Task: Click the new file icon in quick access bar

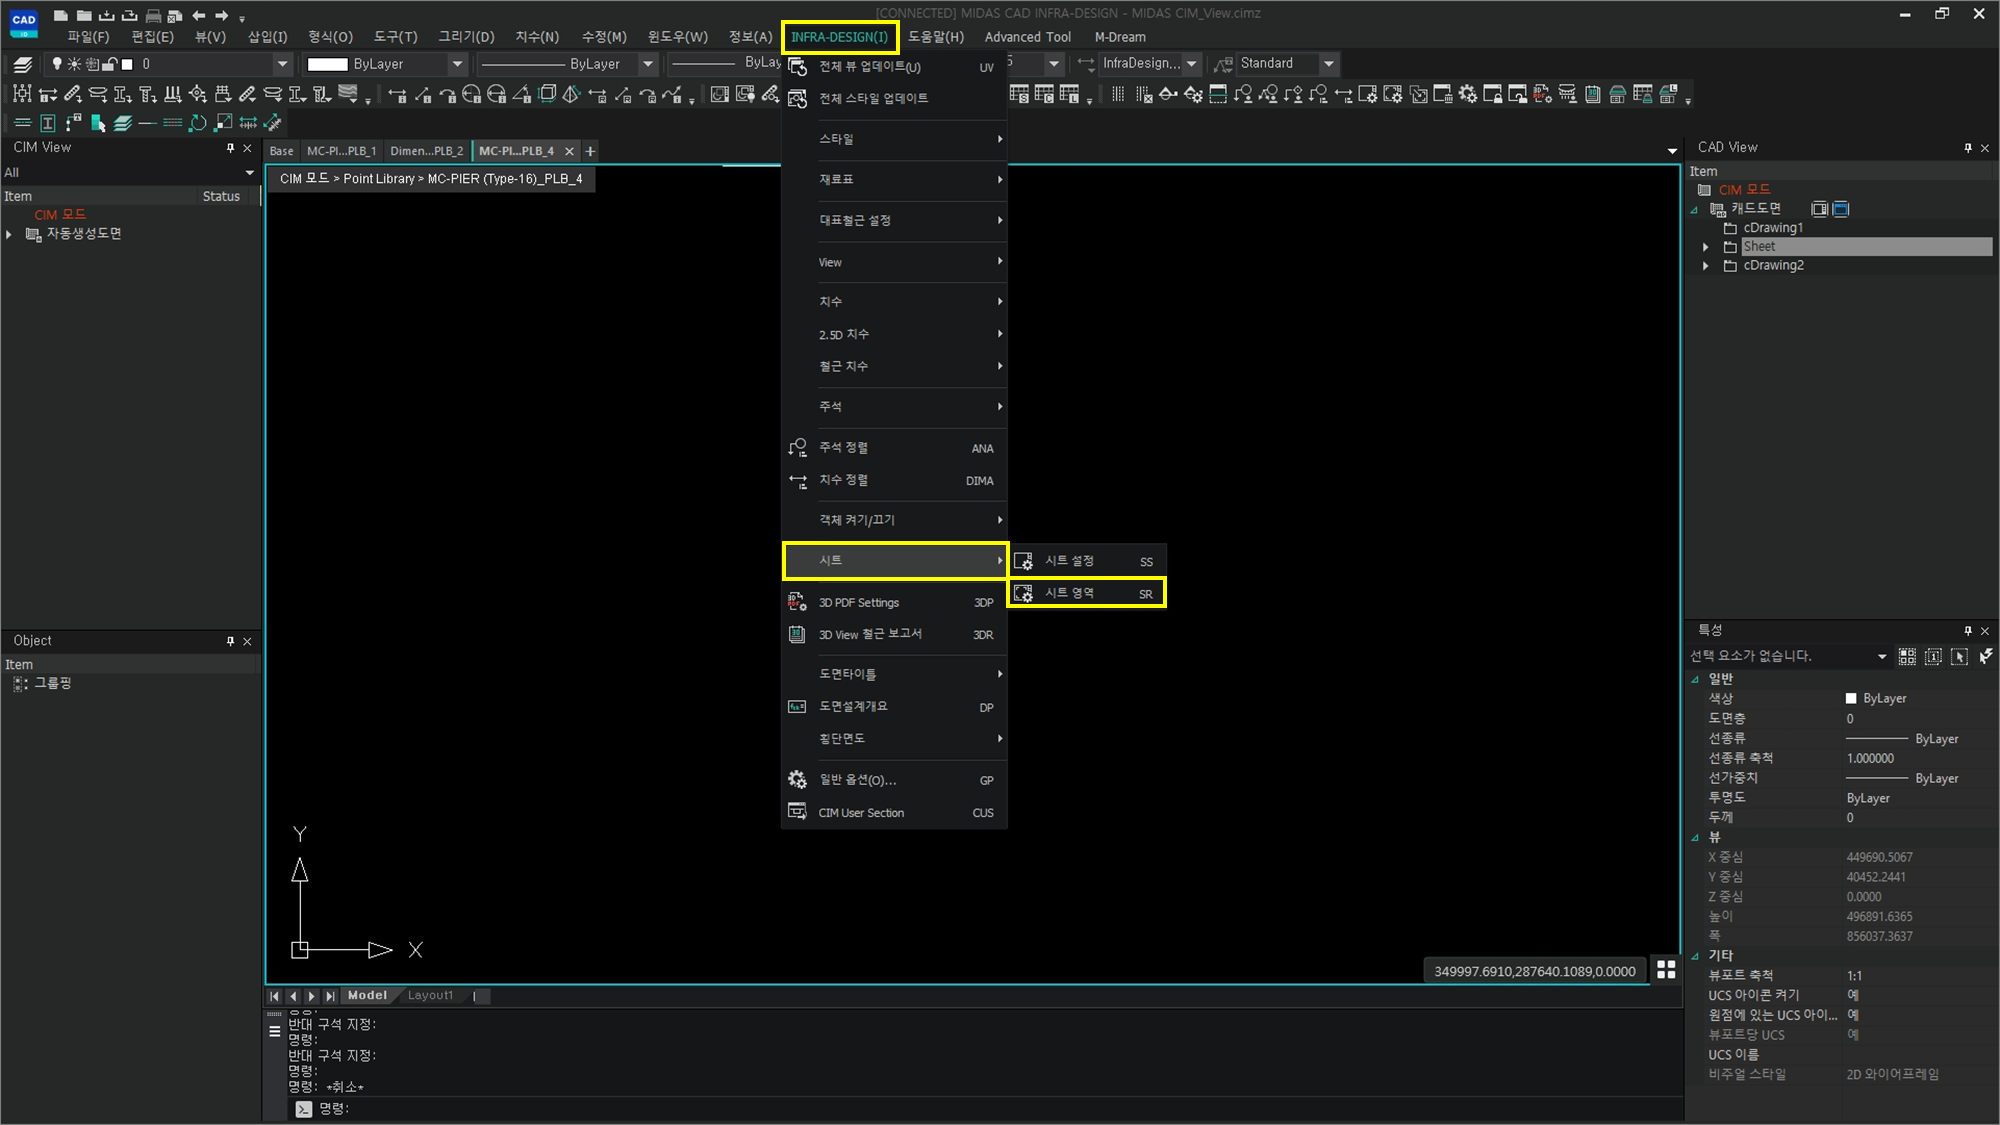Action: pyautogui.click(x=61, y=15)
